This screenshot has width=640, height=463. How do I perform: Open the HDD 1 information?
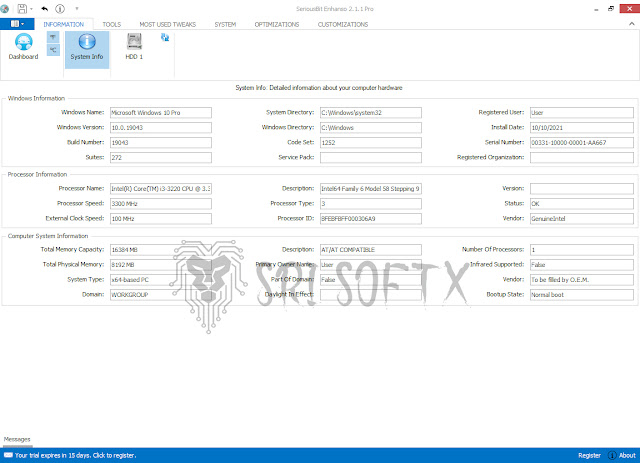tap(134, 47)
